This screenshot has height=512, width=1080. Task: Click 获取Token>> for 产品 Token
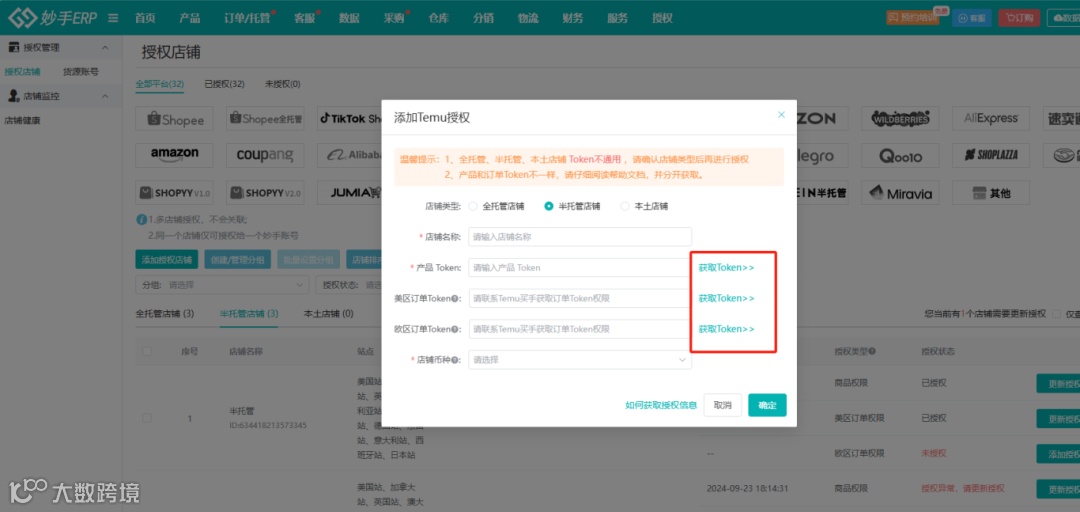click(x=726, y=267)
